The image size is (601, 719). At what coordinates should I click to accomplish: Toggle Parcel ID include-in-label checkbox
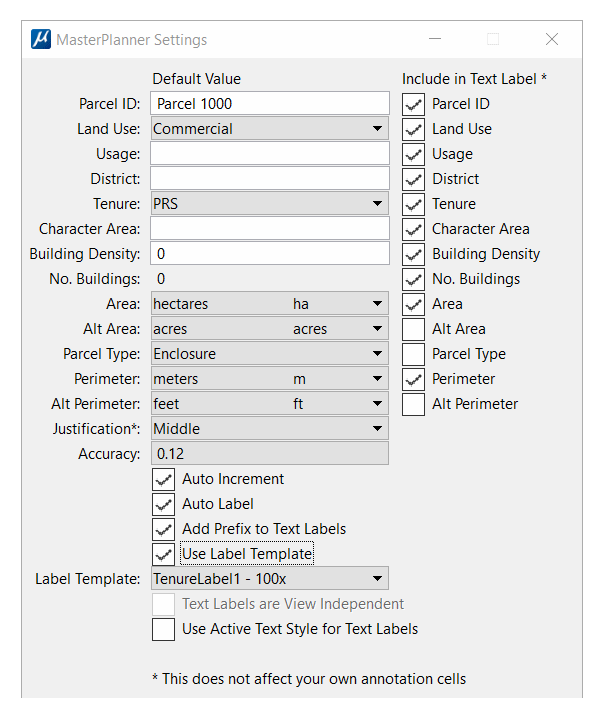(414, 104)
